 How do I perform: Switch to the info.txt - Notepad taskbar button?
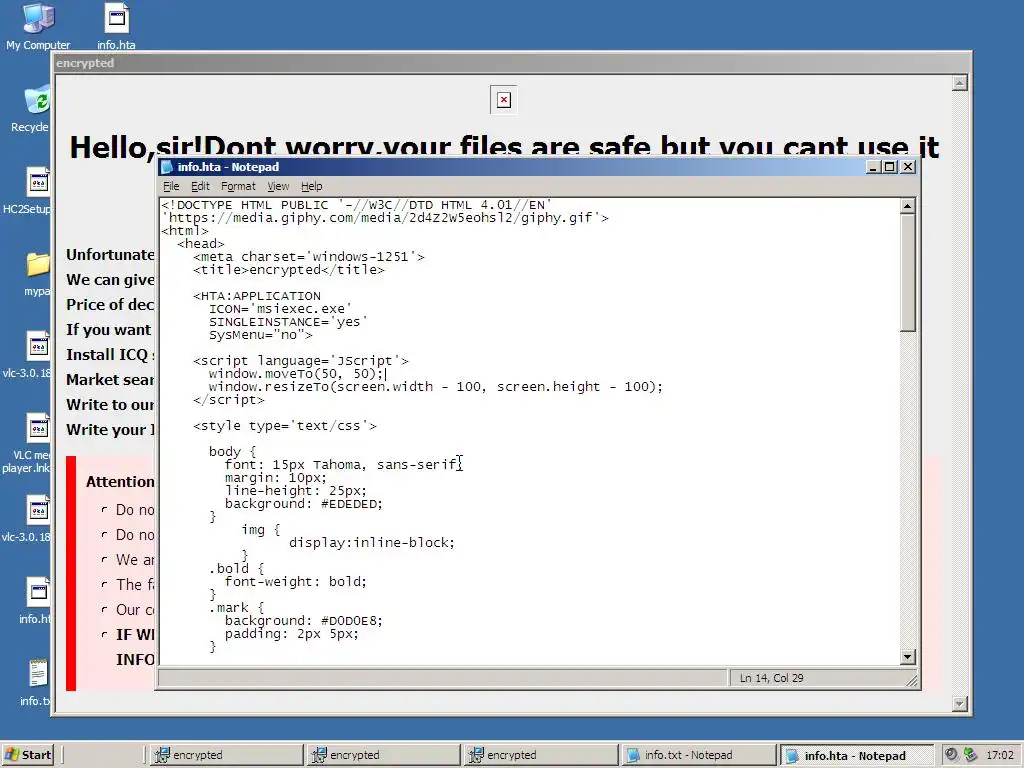tap(698, 755)
